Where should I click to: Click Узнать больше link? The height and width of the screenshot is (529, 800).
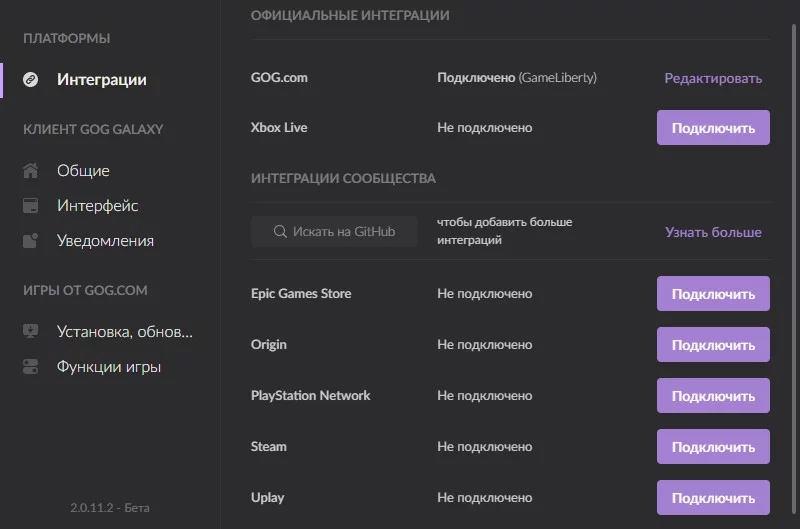(x=713, y=232)
